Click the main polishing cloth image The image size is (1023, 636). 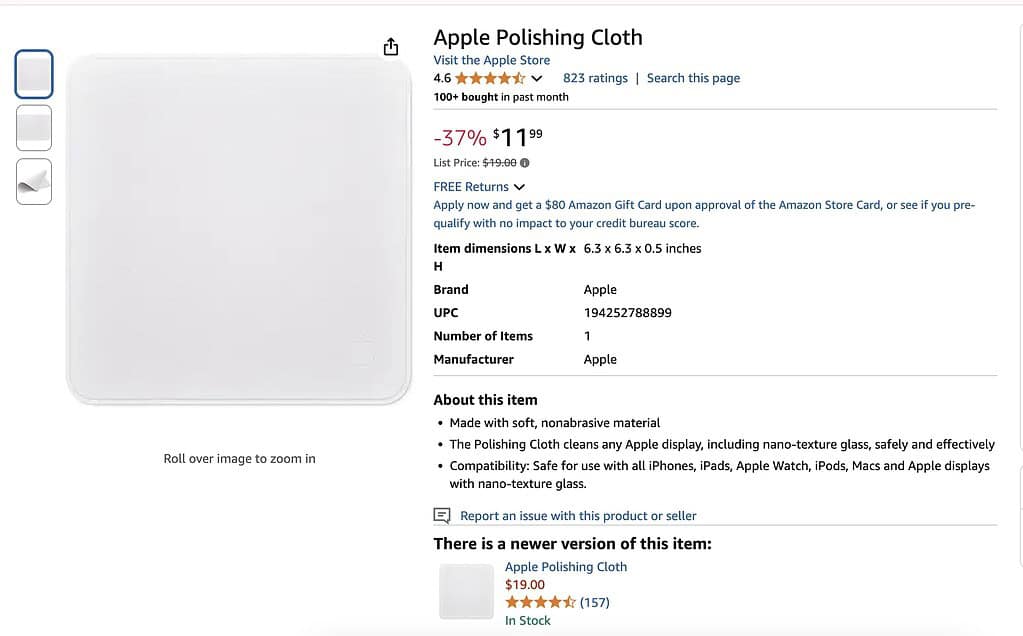pos(239,230)
